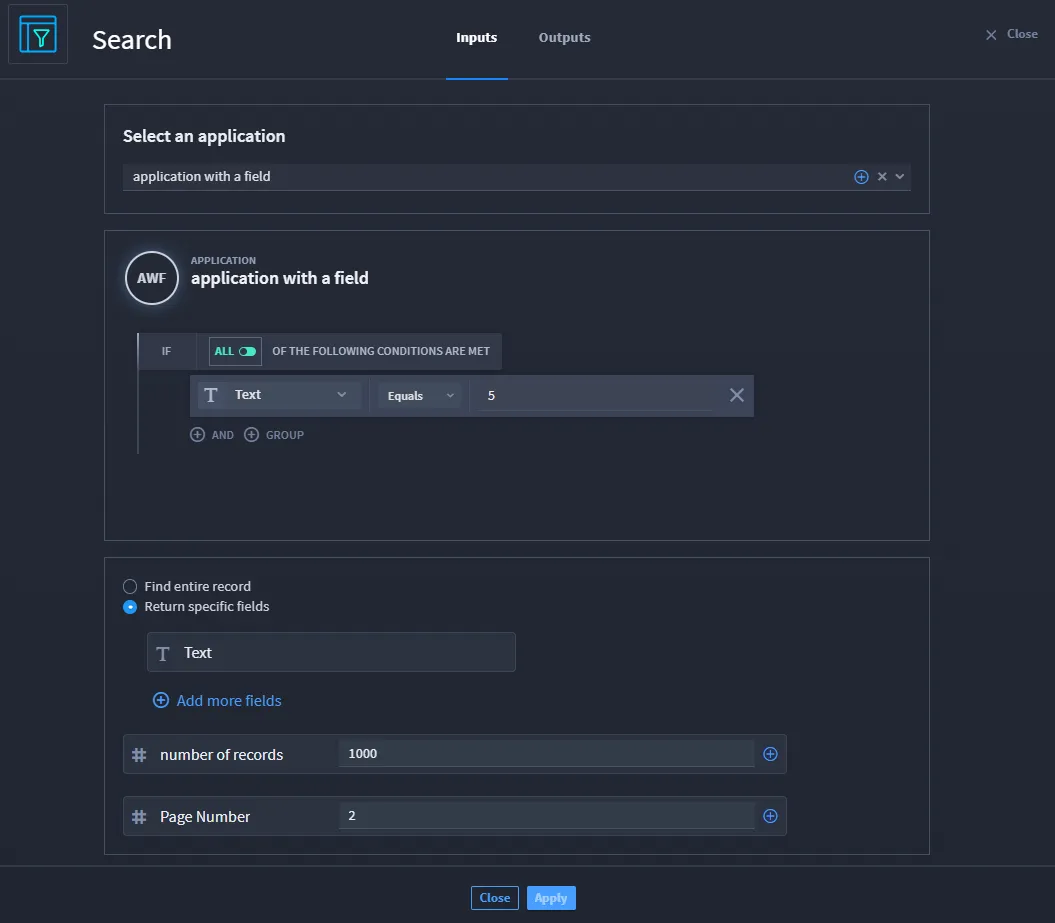Viewport: 1055px width, 923px height.
Task: Select the Find entire record option
Action: 130,587
